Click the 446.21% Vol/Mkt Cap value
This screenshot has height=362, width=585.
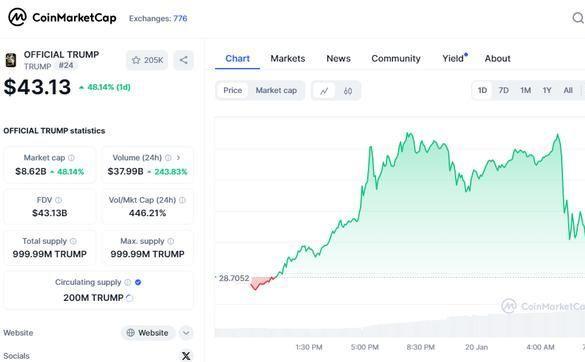point(147,213)
